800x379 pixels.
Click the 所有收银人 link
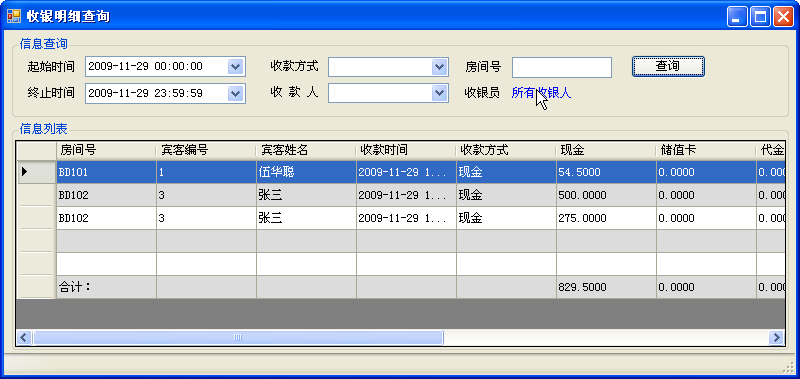point(541,93)
